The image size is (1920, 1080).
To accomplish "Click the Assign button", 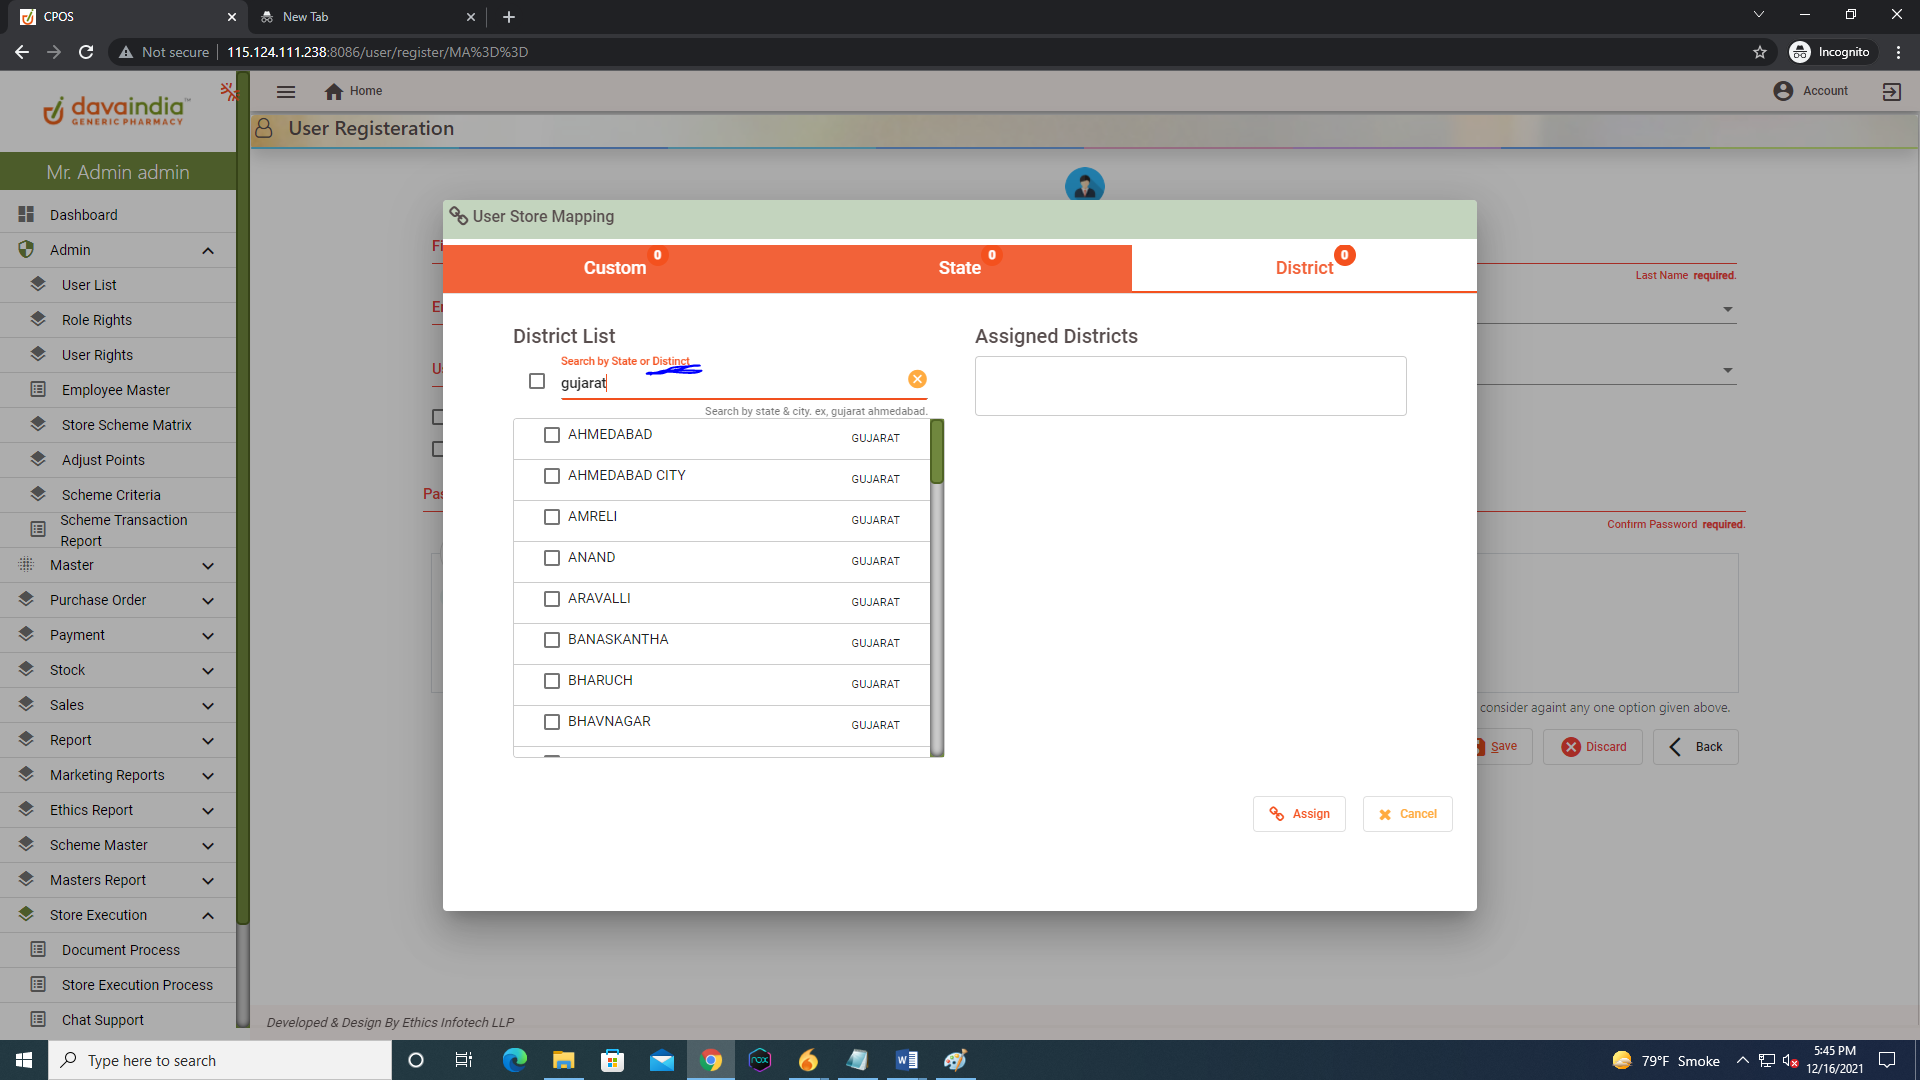I will pos(1299,814).
